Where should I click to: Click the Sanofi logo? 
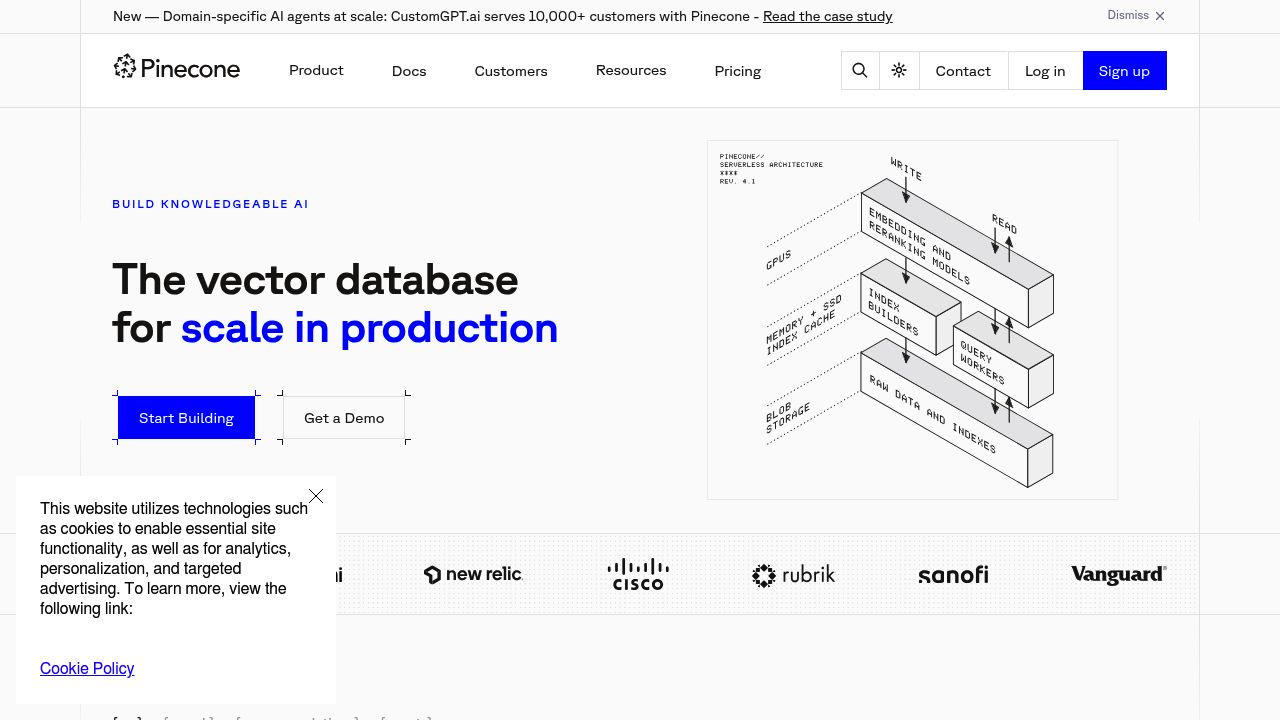click(x=953, y=575)
